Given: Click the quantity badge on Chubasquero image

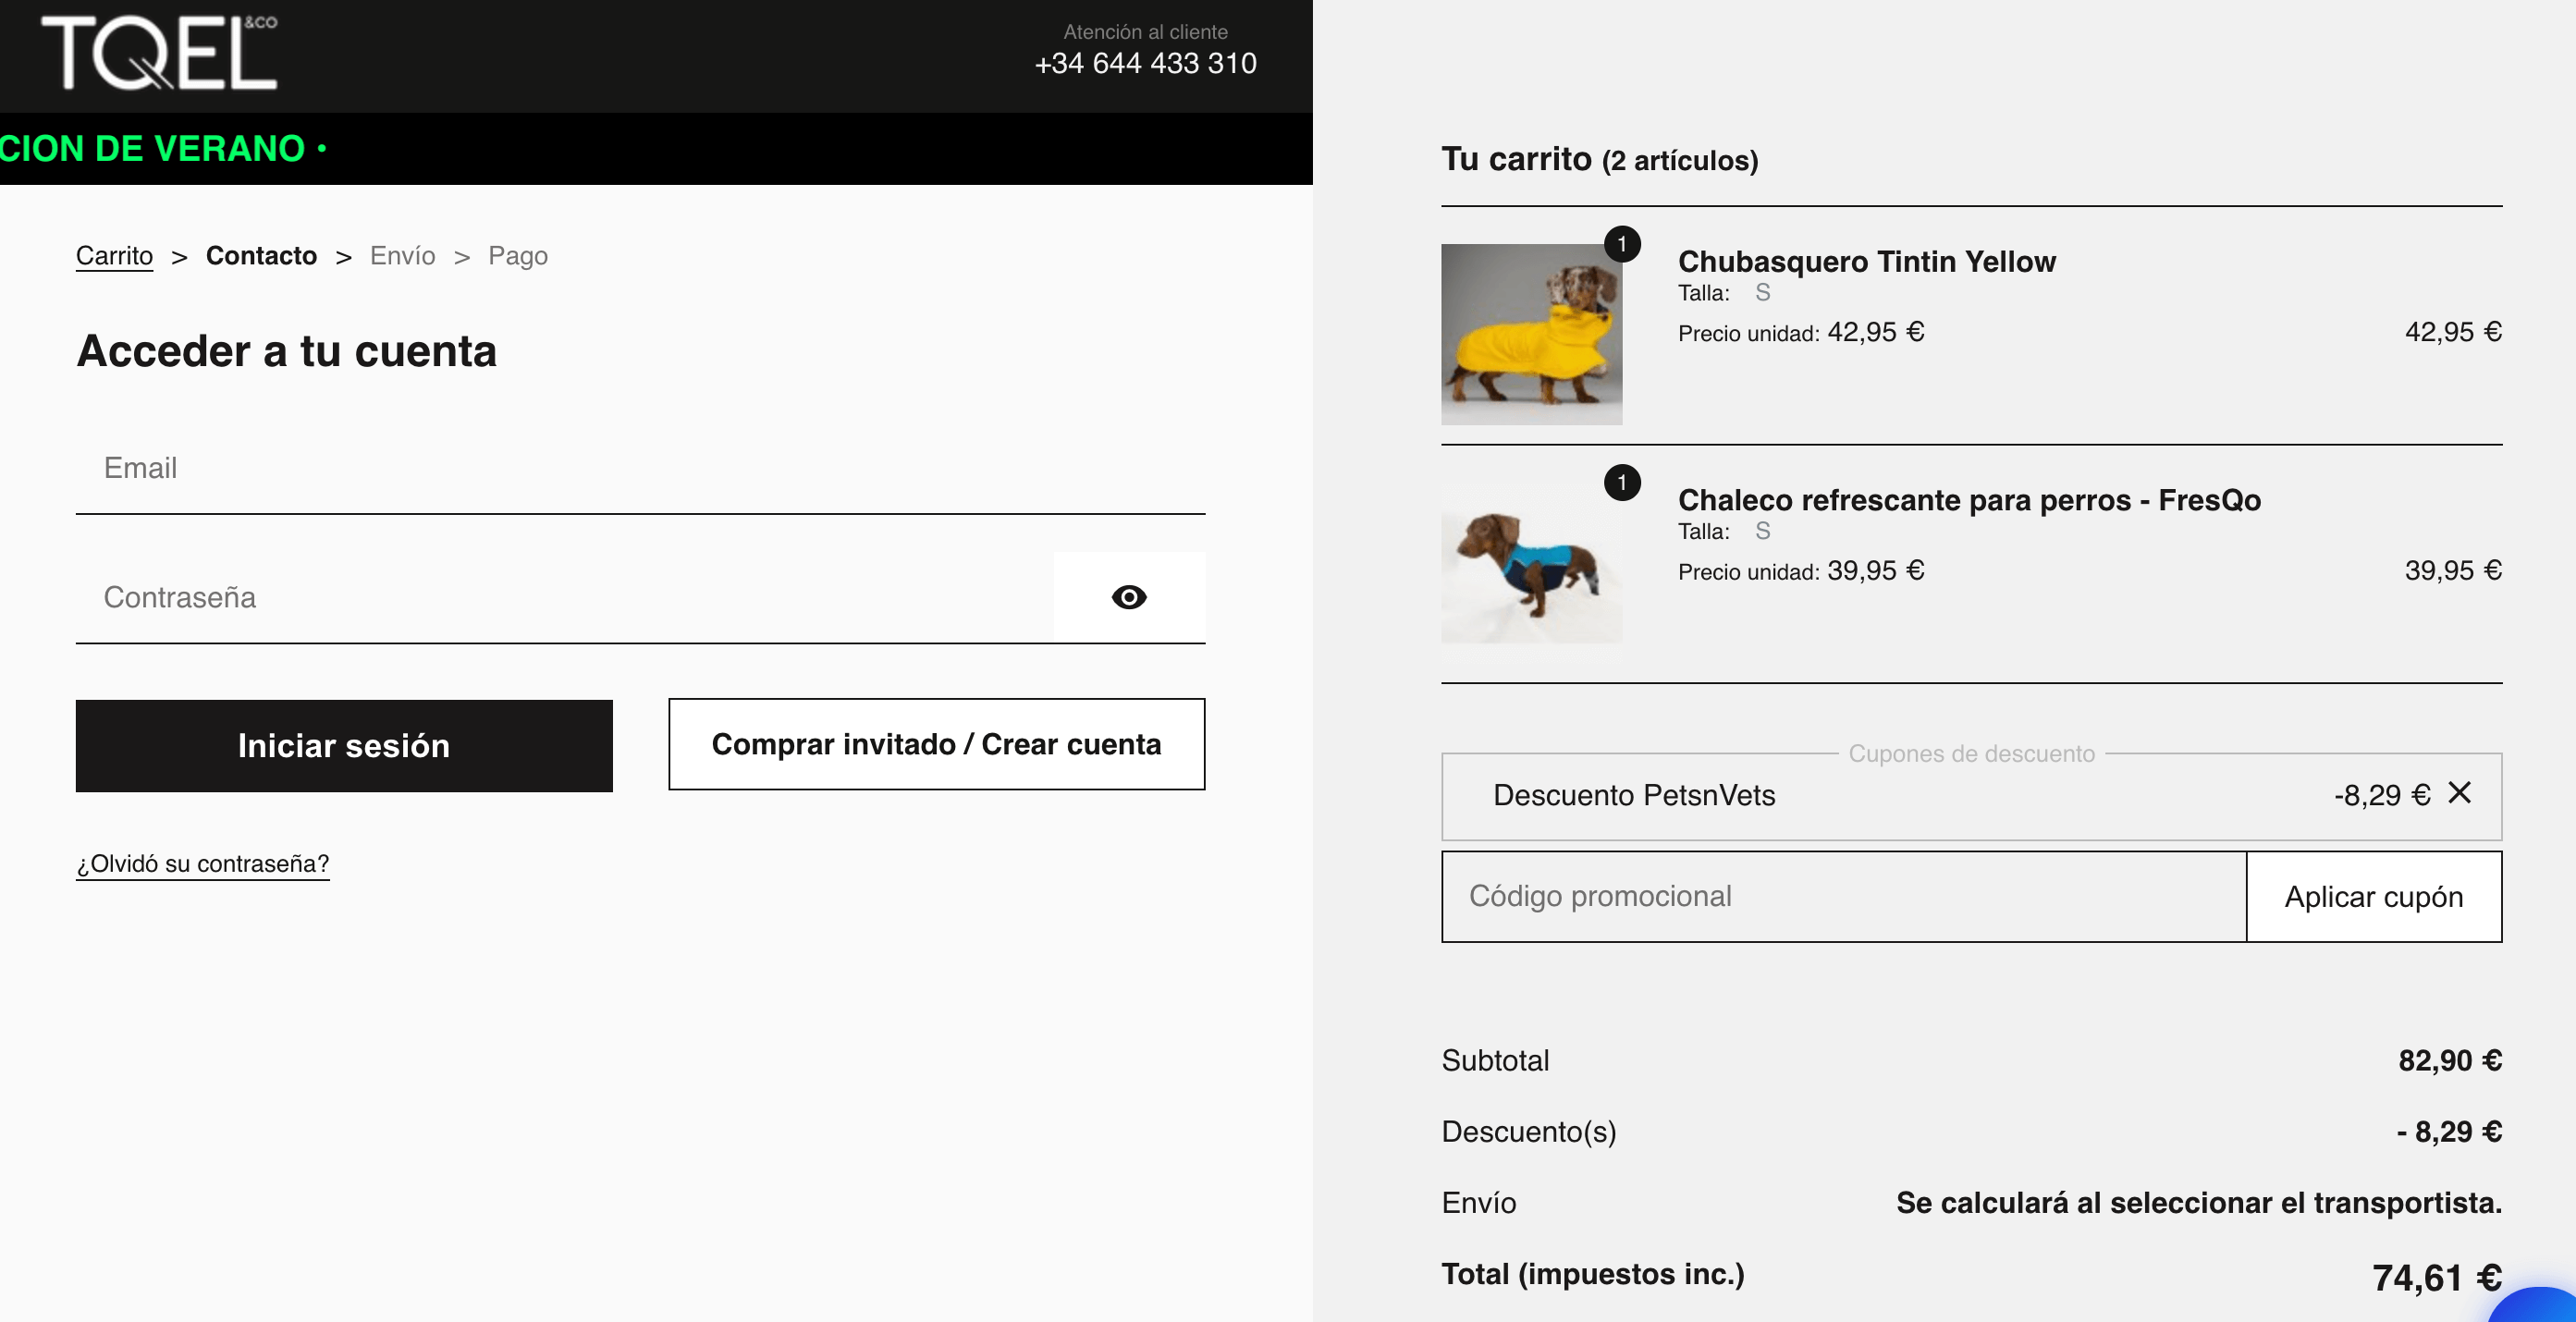Looking at the screenshot, I should [1622, 244].
